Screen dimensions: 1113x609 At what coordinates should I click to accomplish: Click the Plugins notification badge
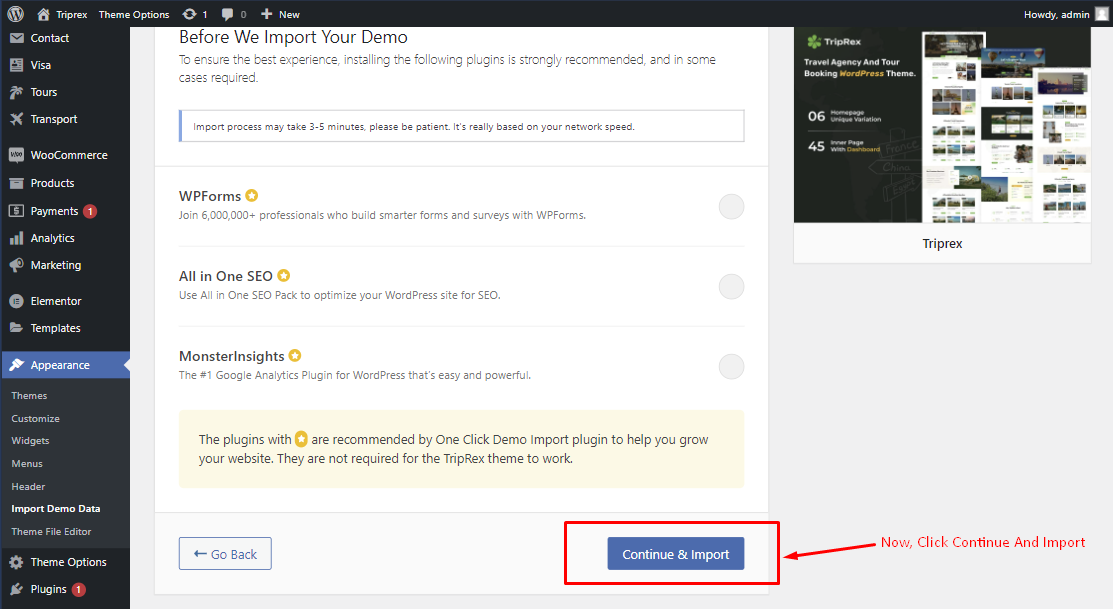tap(78, 589)
